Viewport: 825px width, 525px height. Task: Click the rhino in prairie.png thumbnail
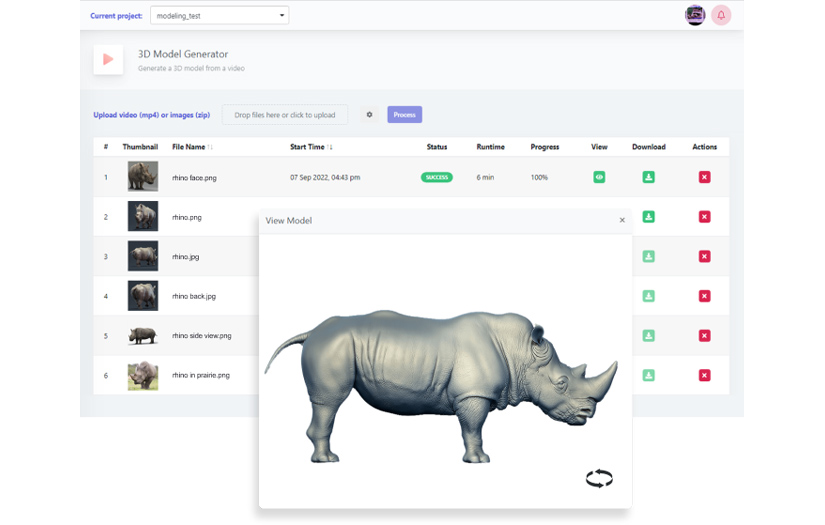[143, 375]
